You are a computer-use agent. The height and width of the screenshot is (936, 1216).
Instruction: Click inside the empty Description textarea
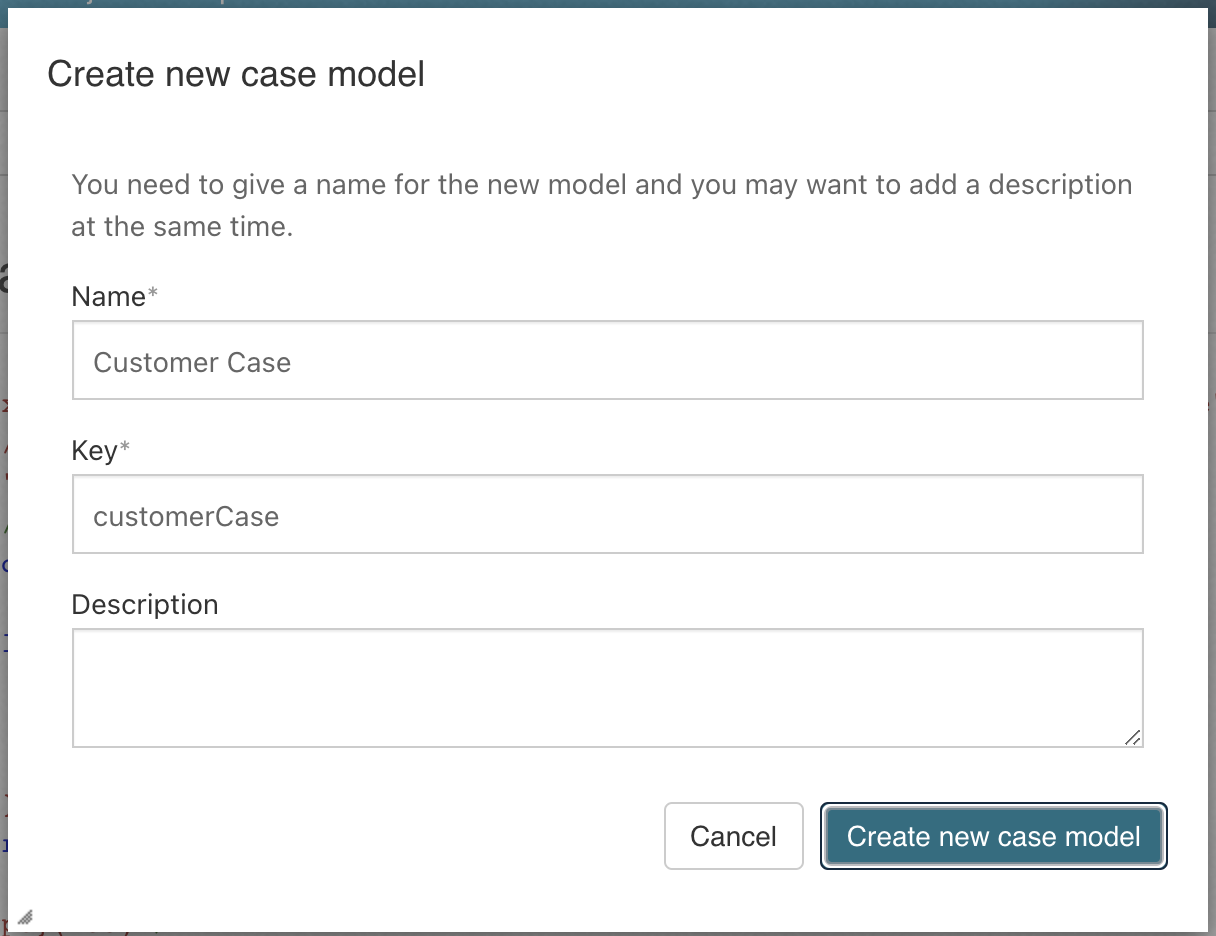point(607,687)
